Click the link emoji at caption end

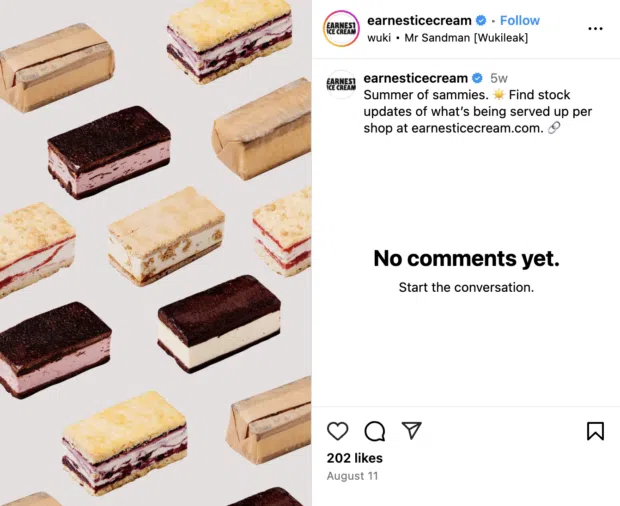554,130
